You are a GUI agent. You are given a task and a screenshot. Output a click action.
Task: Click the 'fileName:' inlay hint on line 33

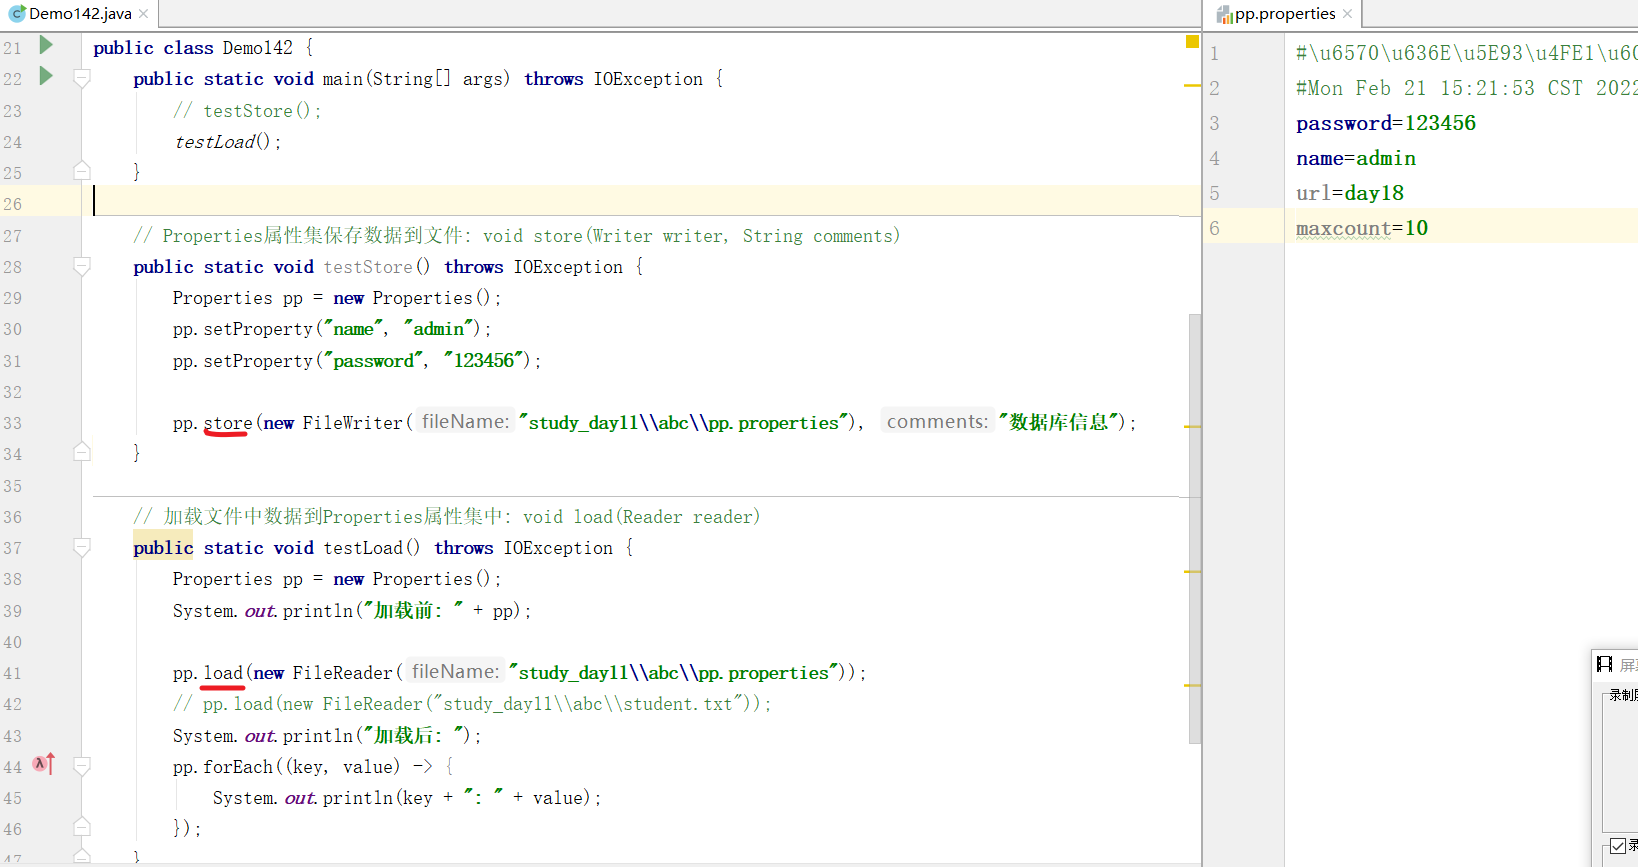click(465, 422)
